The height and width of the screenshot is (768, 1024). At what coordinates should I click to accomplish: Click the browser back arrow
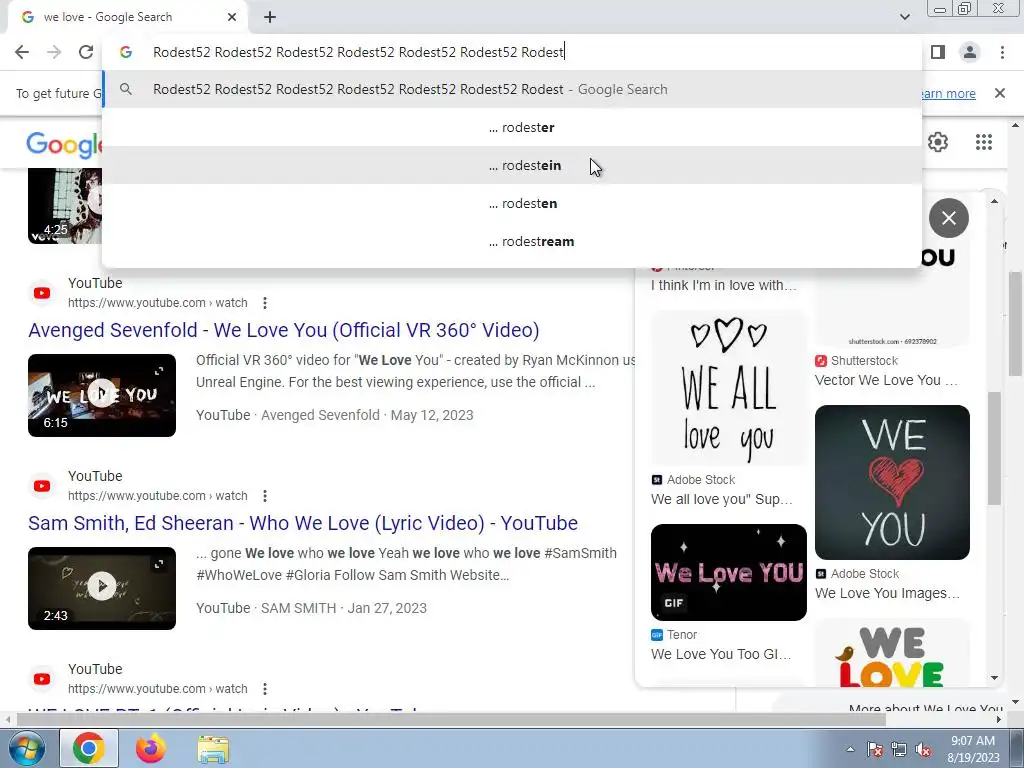pos(22,52)
